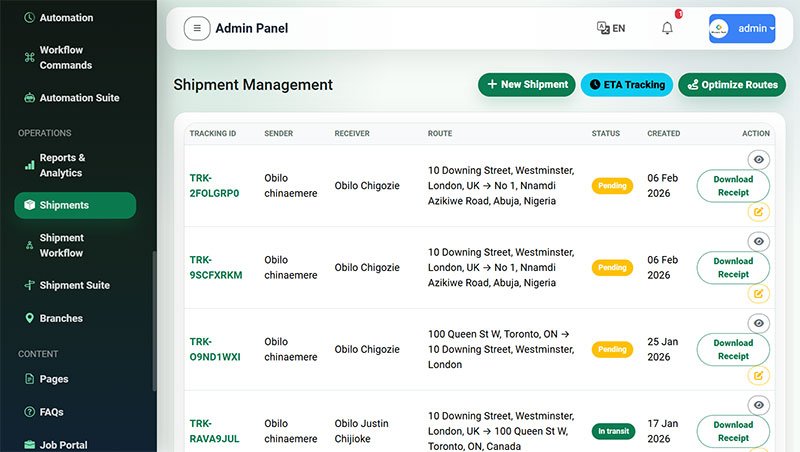
Task: Click the FAQs question mark icon
Action: point(30,412)
